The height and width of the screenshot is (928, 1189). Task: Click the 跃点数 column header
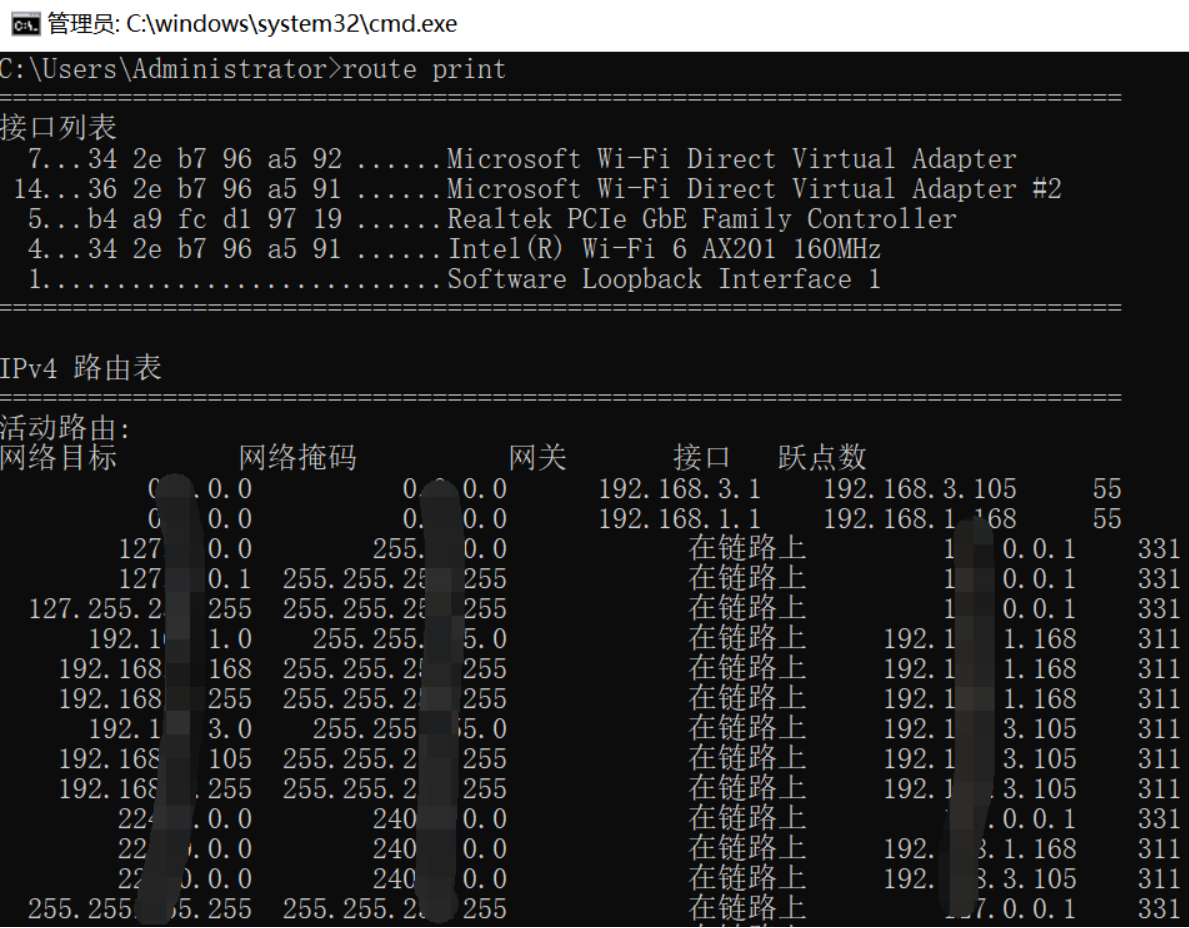pos(821,458)
